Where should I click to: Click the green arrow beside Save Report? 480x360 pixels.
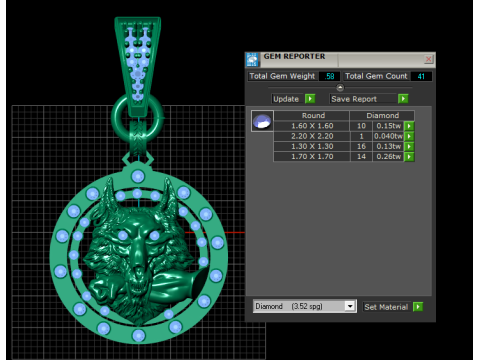403,99
